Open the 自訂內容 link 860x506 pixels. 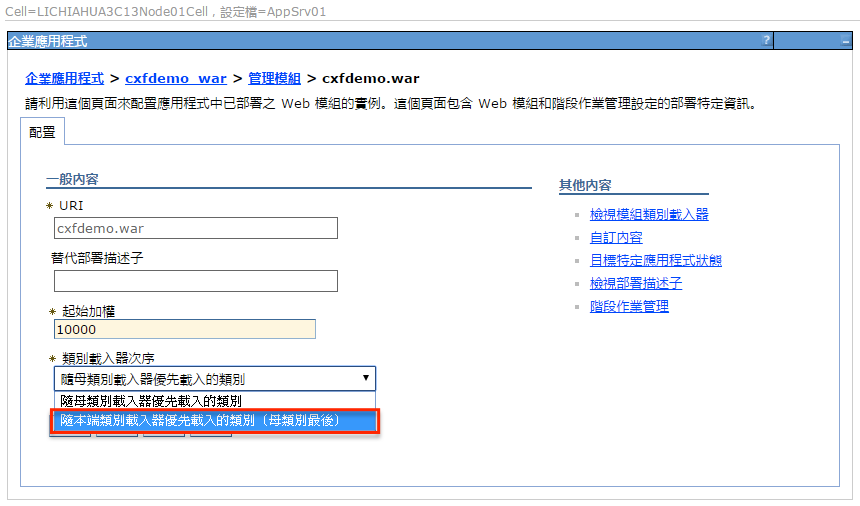(616, 237)
